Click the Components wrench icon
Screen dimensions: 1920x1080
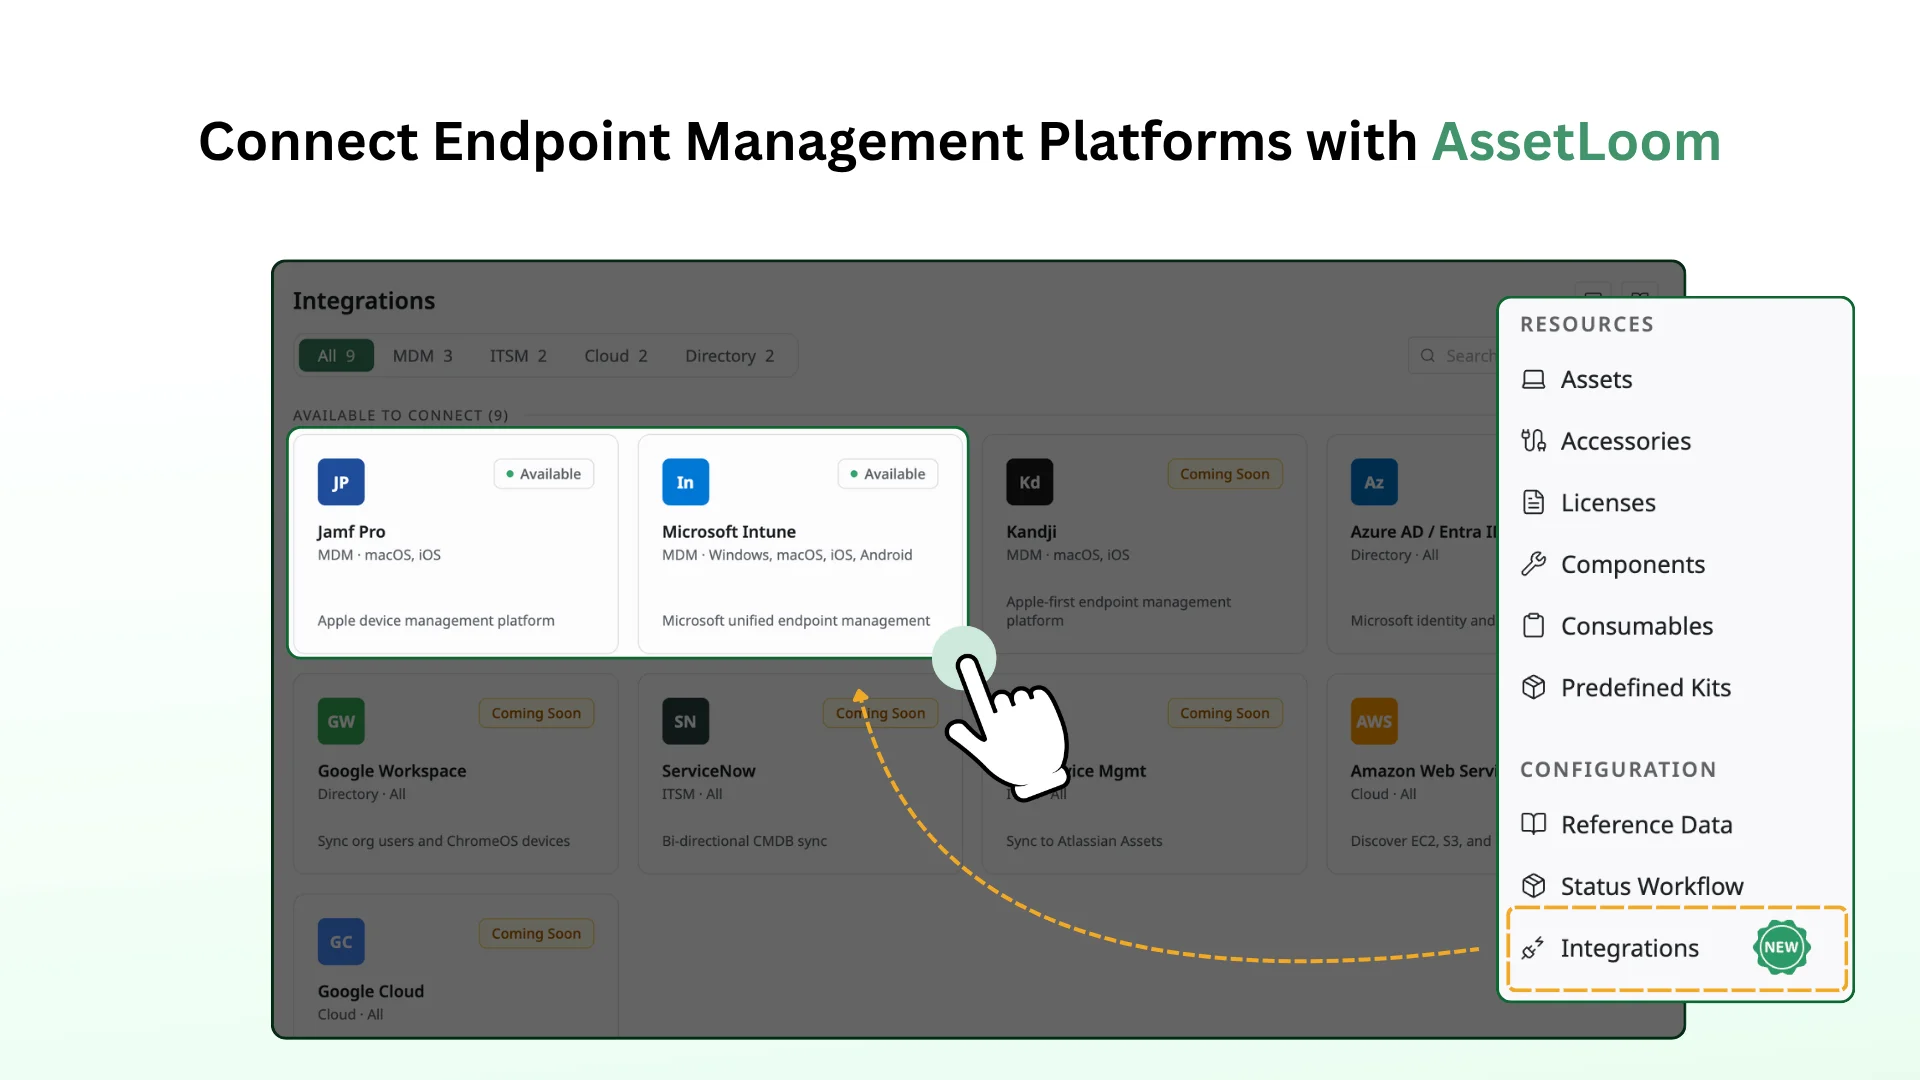tap(1533, 564)
